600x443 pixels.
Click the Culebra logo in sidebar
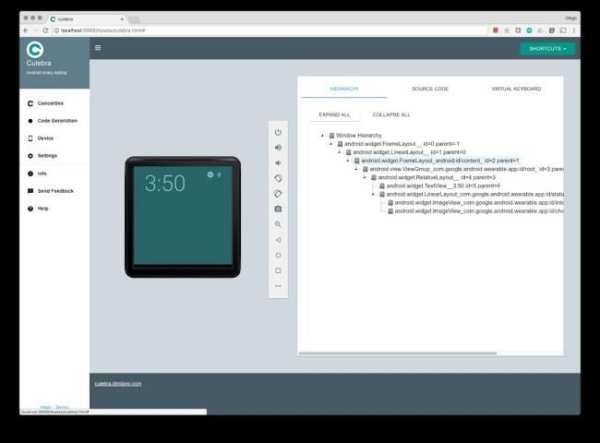point(35,50)
